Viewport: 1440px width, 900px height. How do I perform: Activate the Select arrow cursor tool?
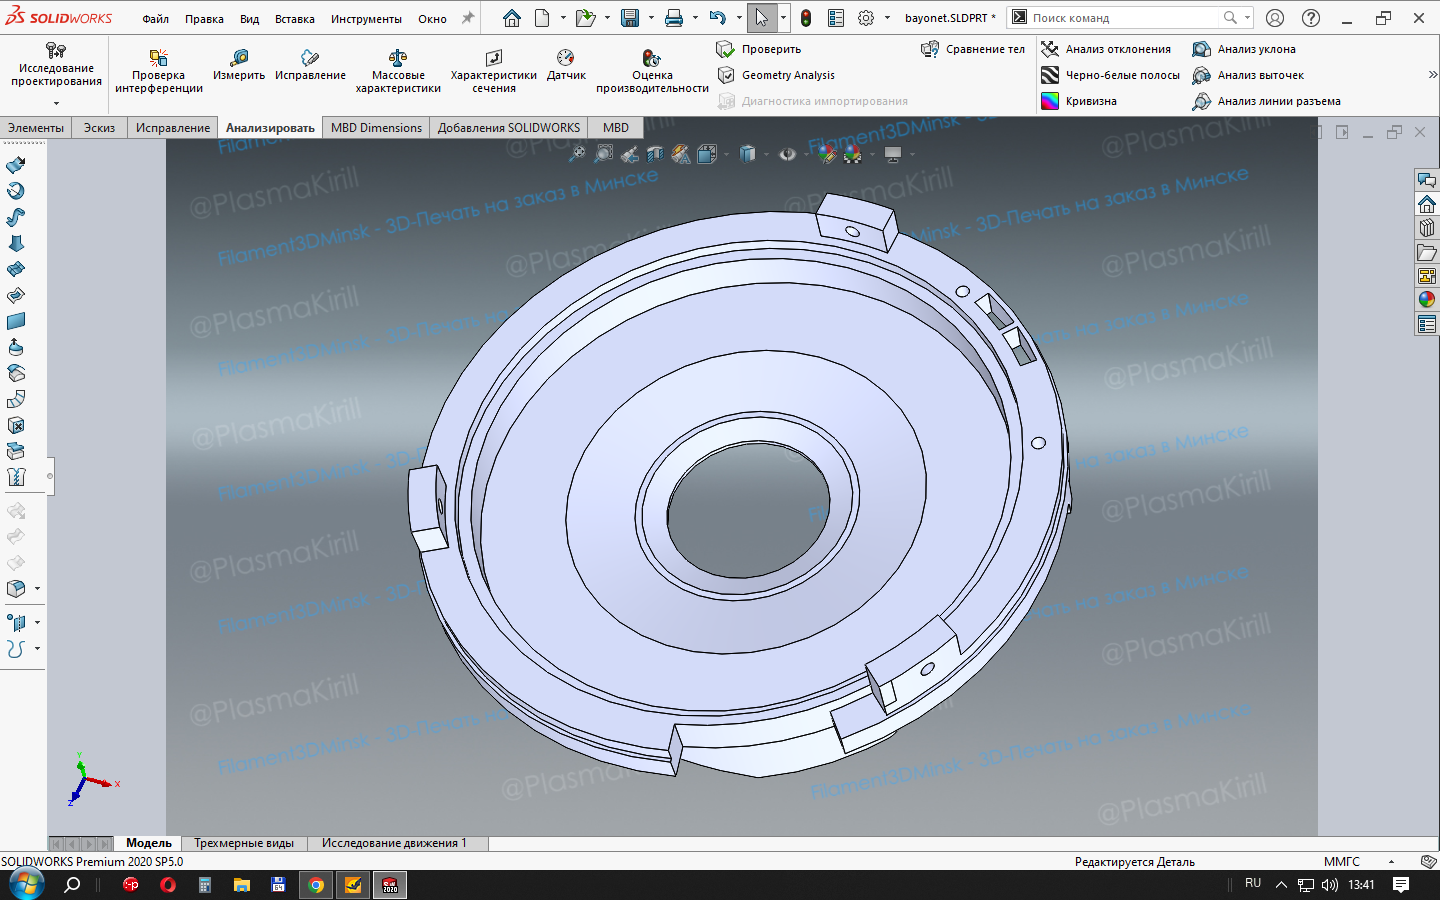coord(762,18)
